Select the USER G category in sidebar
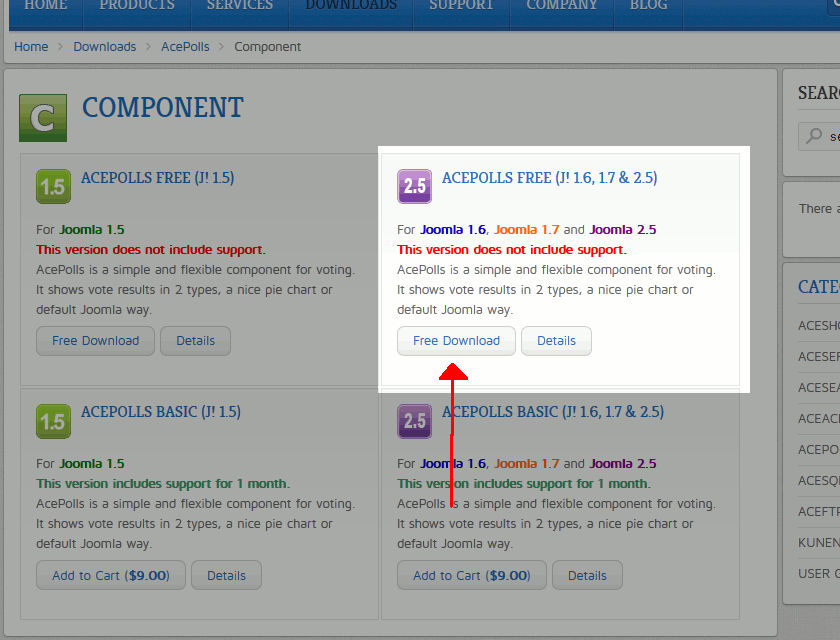 (819, 574)
